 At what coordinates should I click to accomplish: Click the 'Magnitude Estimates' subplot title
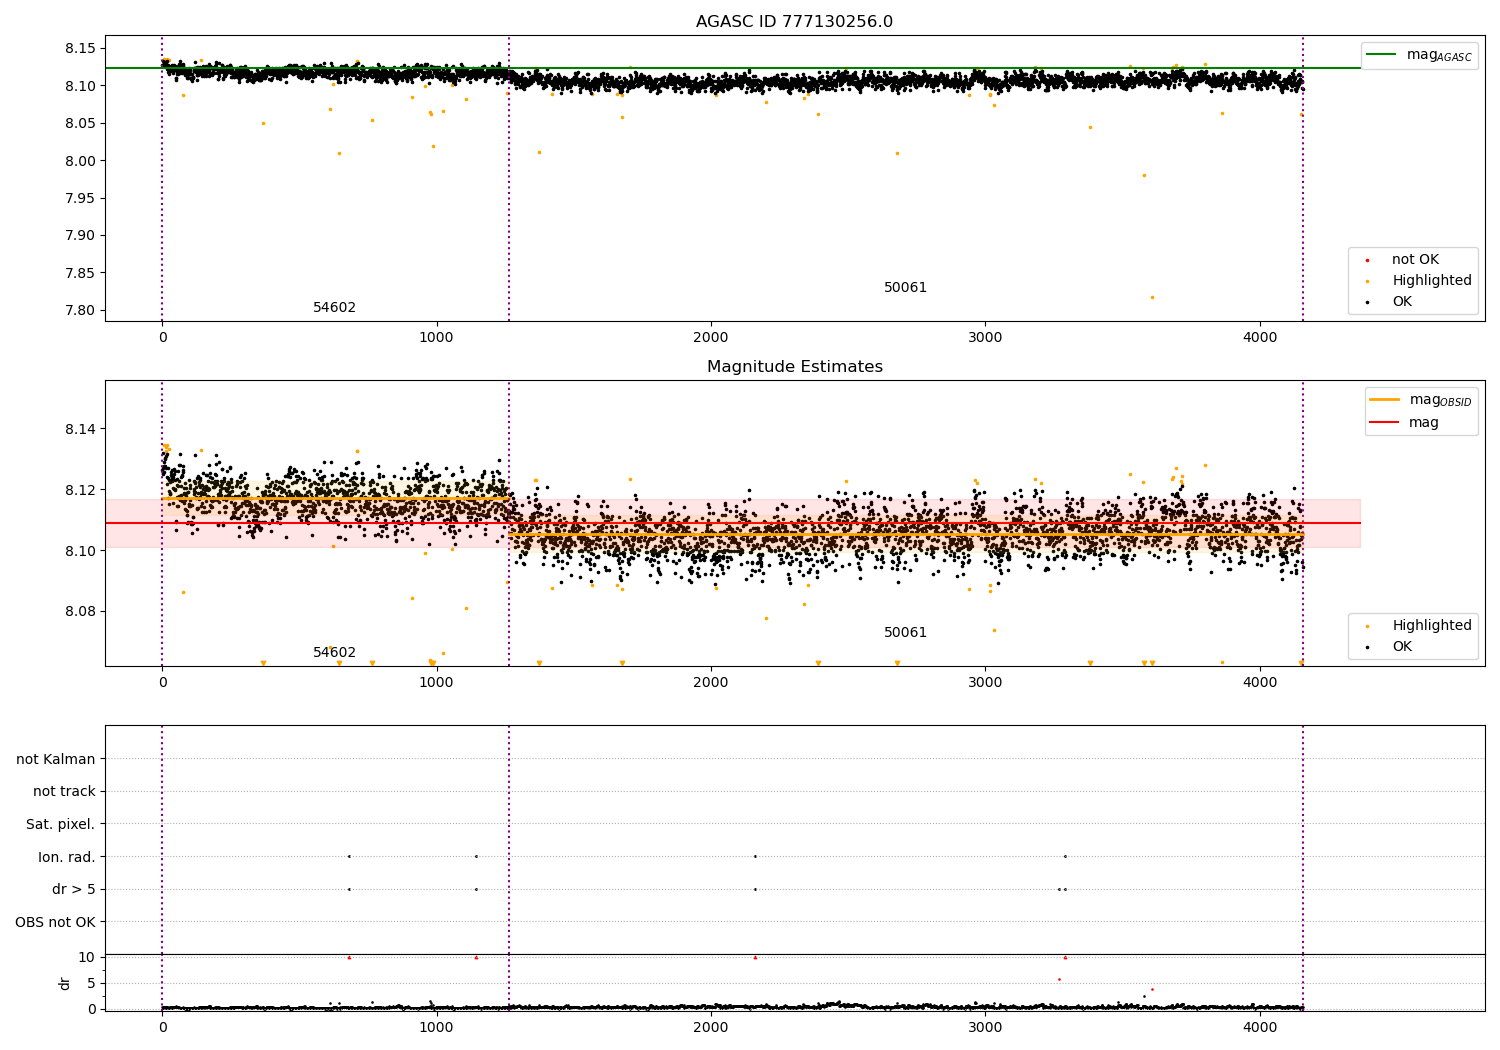(x=794, y=367)
